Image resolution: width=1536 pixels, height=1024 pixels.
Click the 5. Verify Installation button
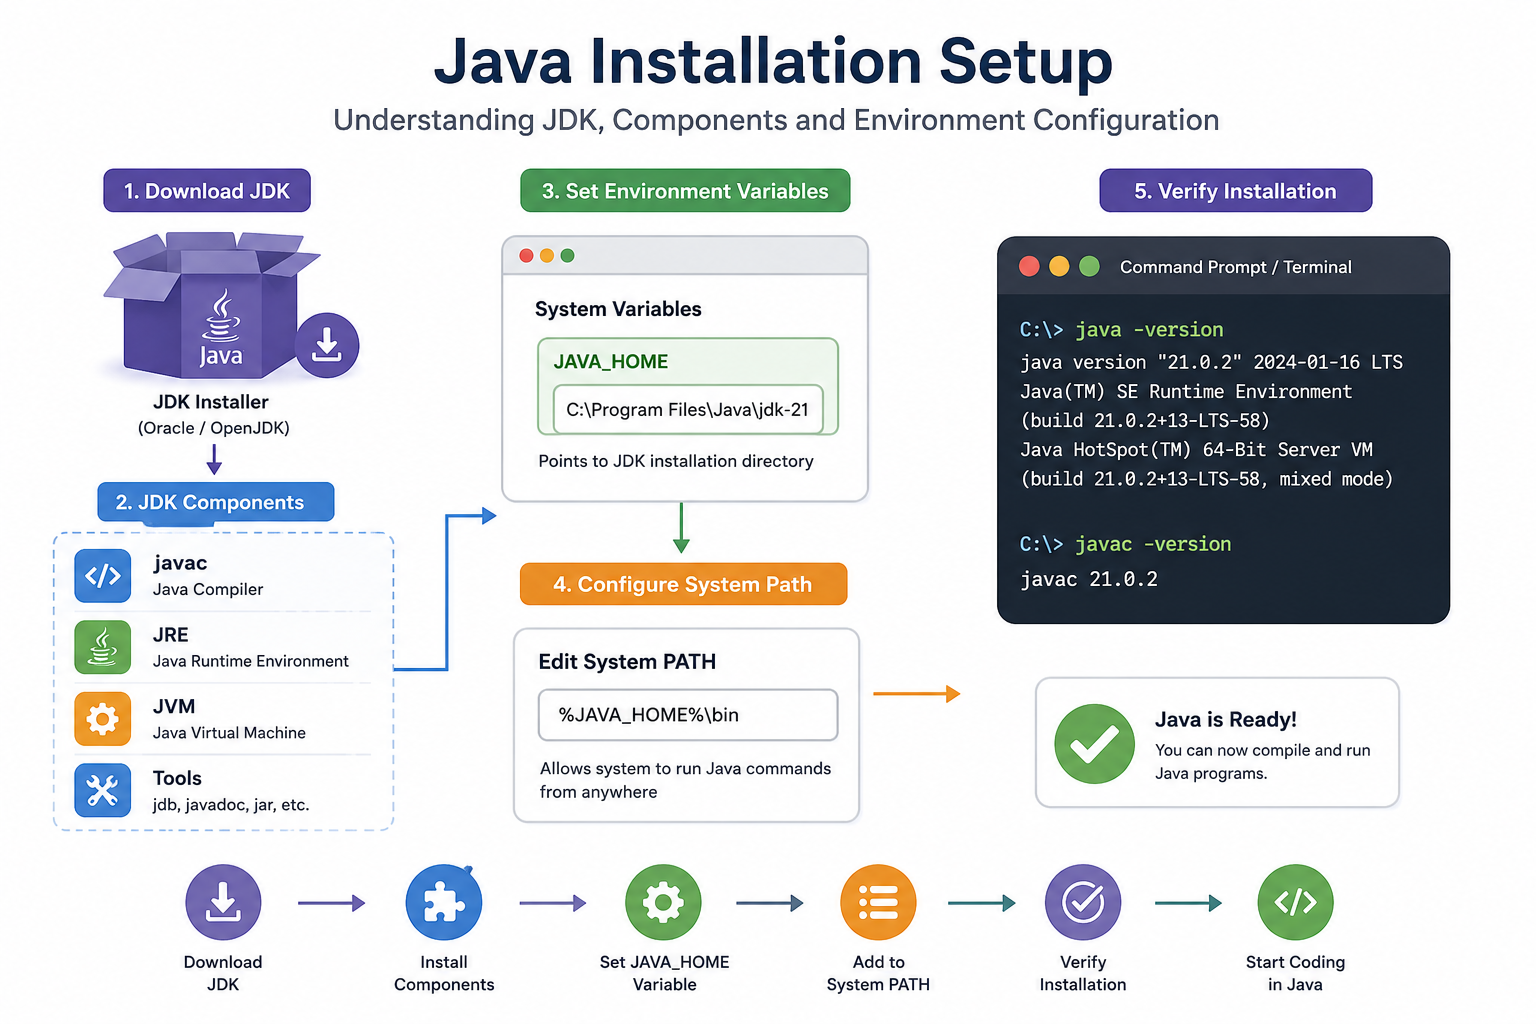pos(1236,190)
